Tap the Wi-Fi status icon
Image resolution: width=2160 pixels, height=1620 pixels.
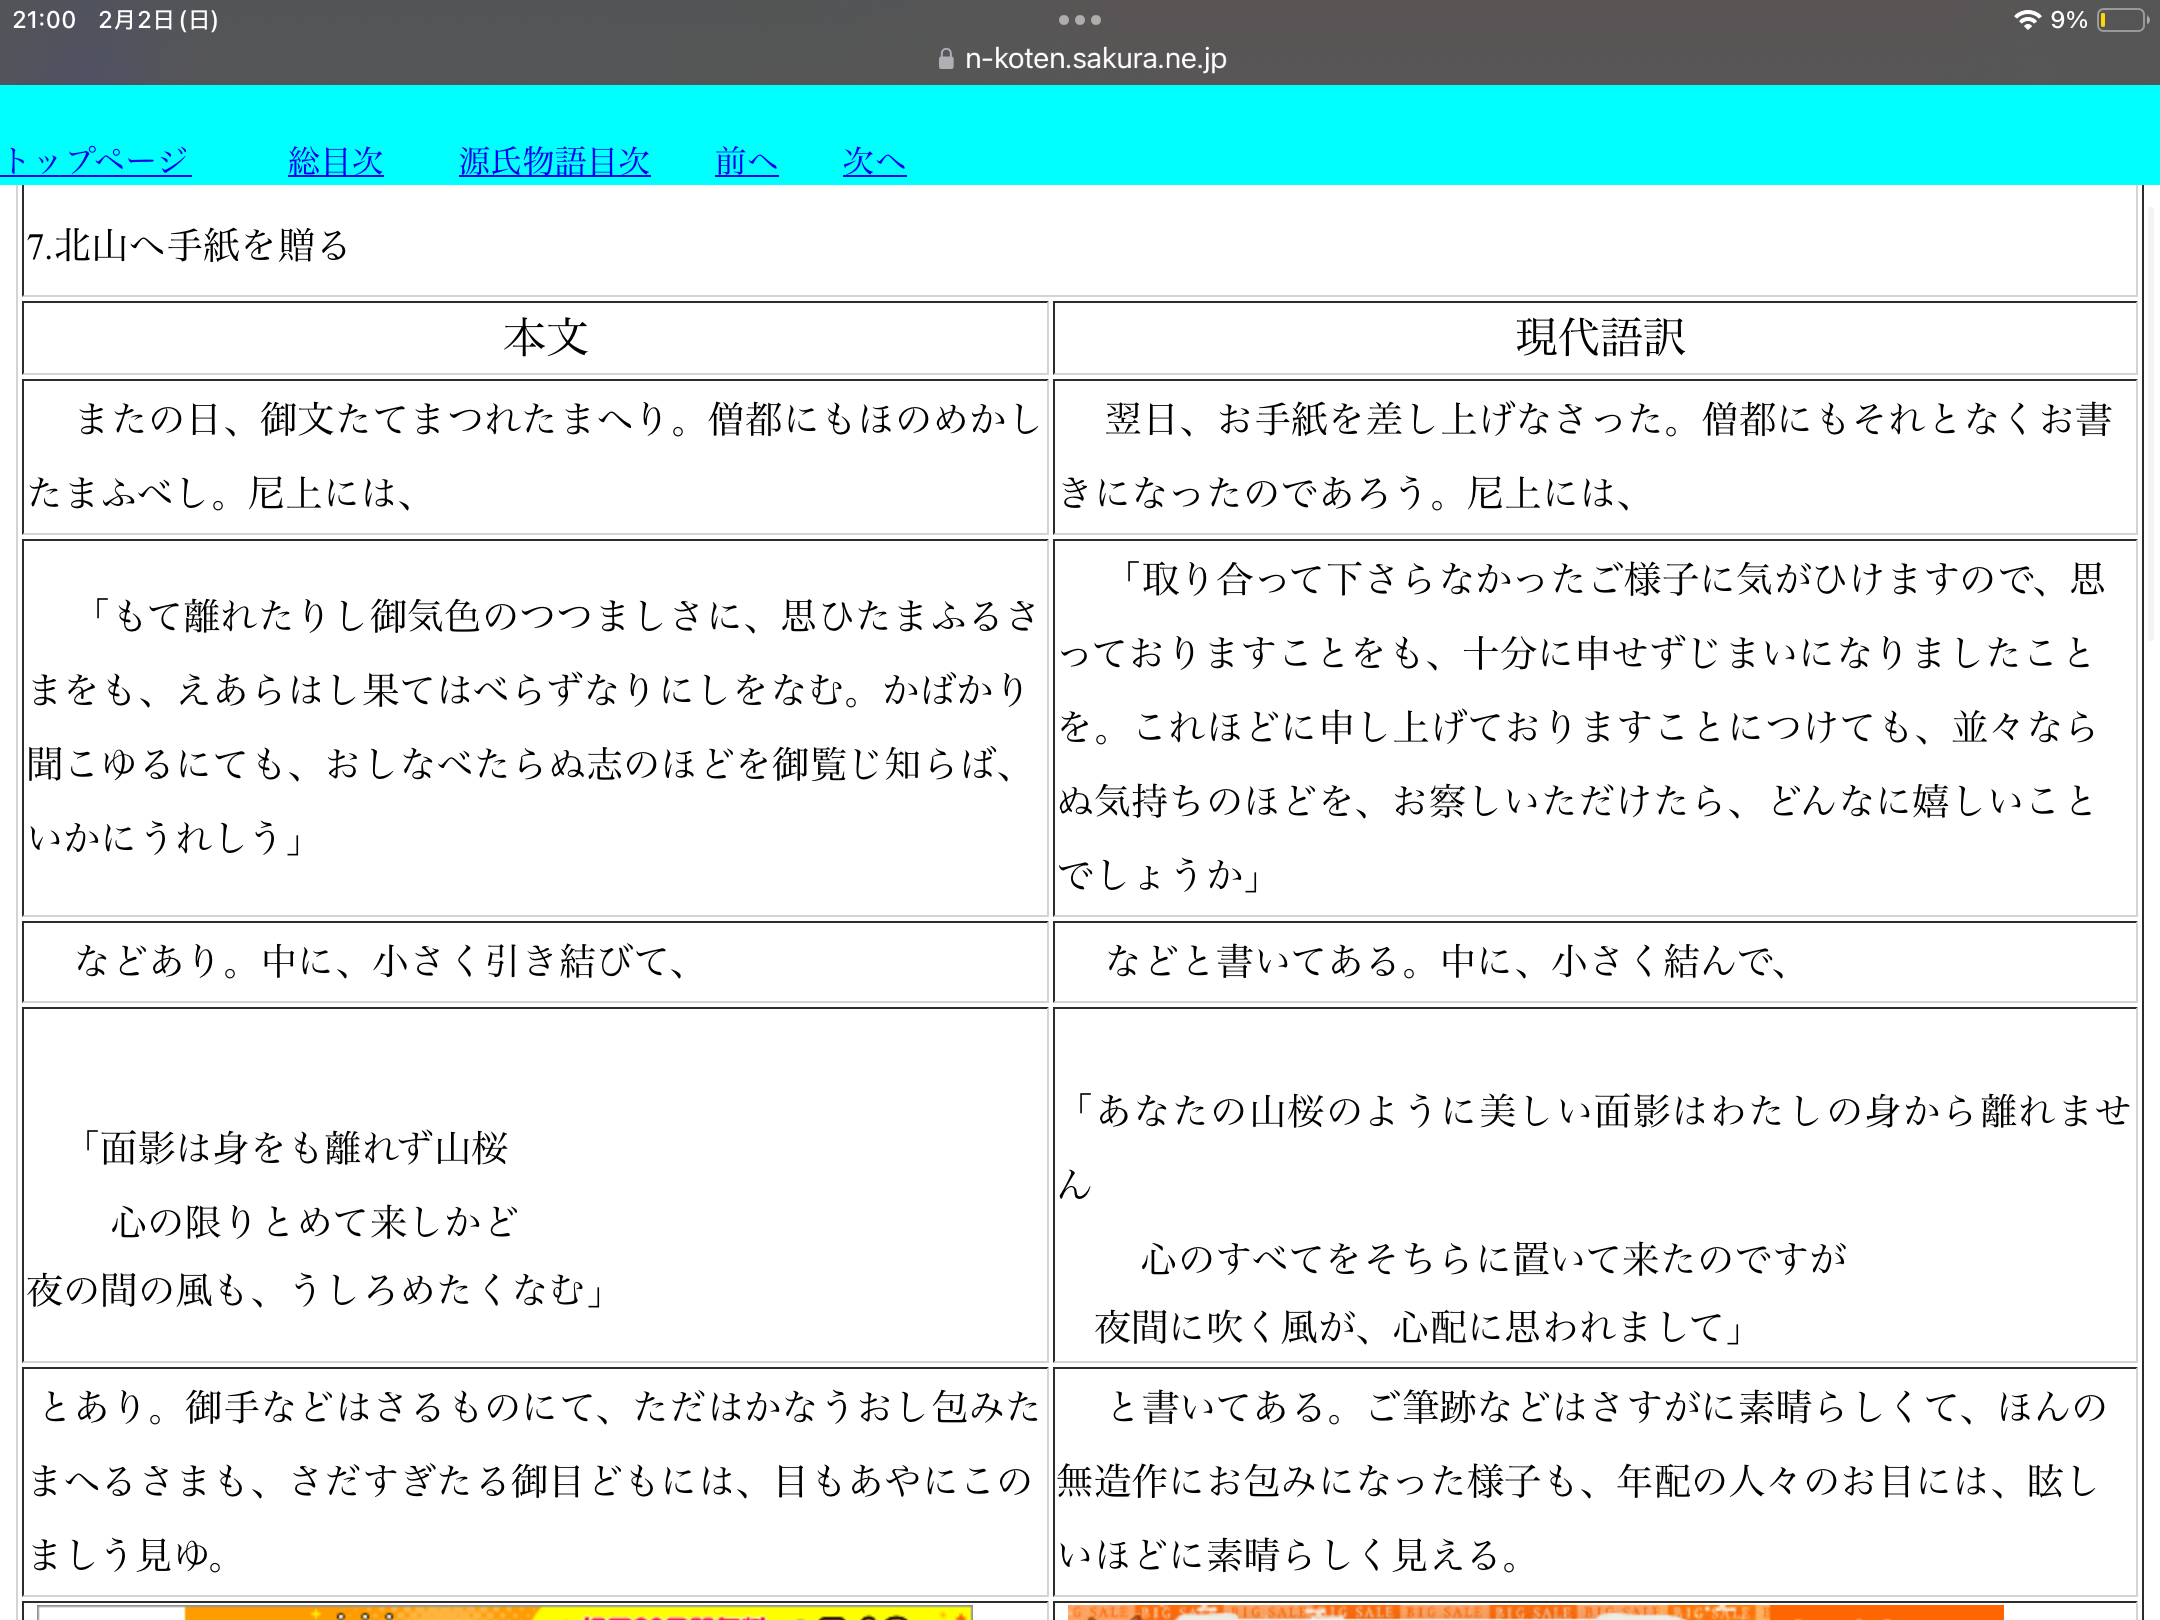tap(2026, 20)
